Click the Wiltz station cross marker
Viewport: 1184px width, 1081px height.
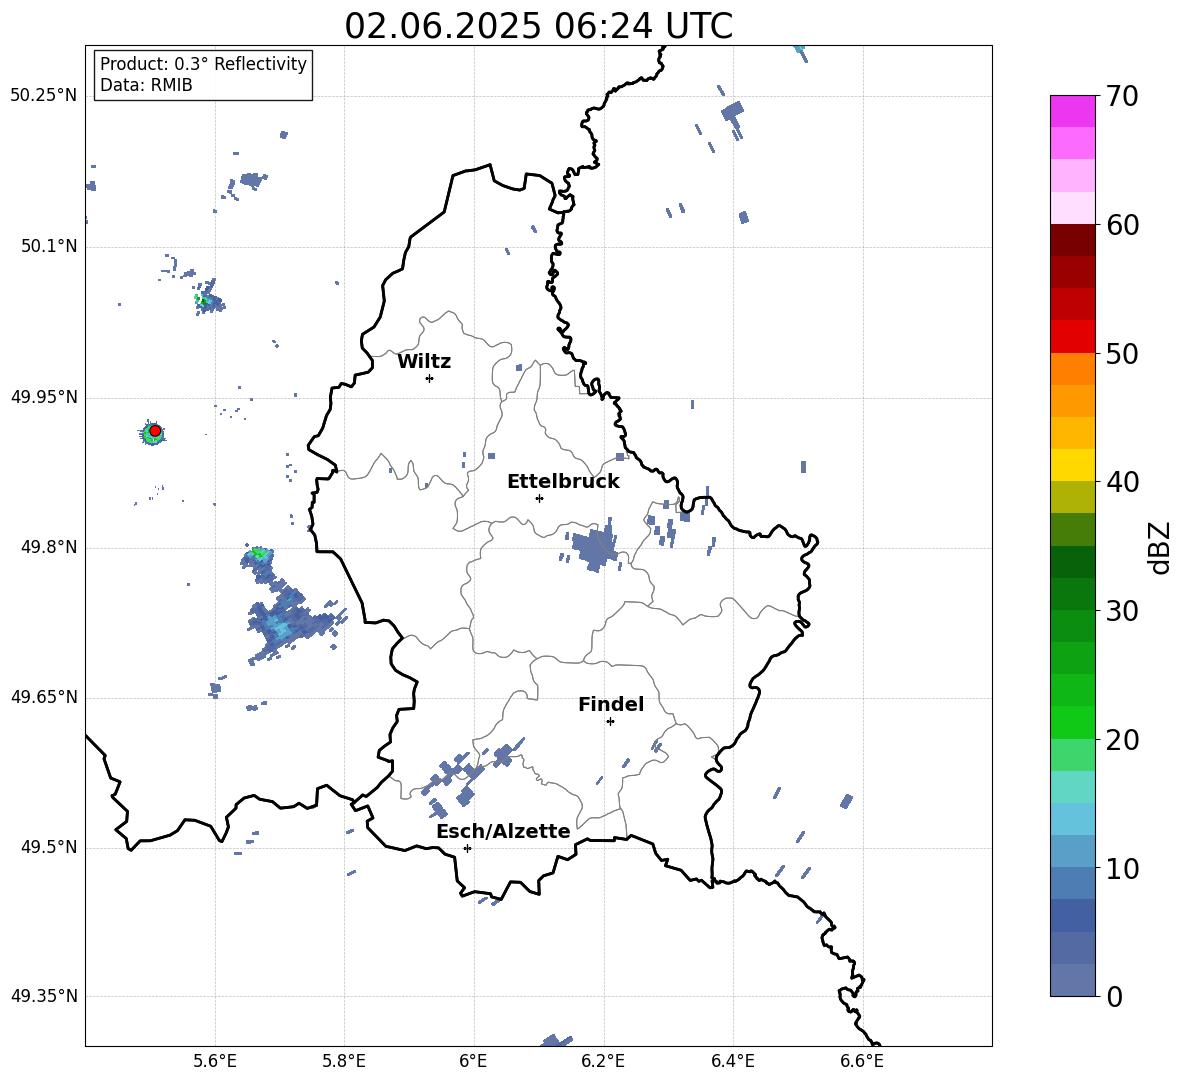(430, 378)
